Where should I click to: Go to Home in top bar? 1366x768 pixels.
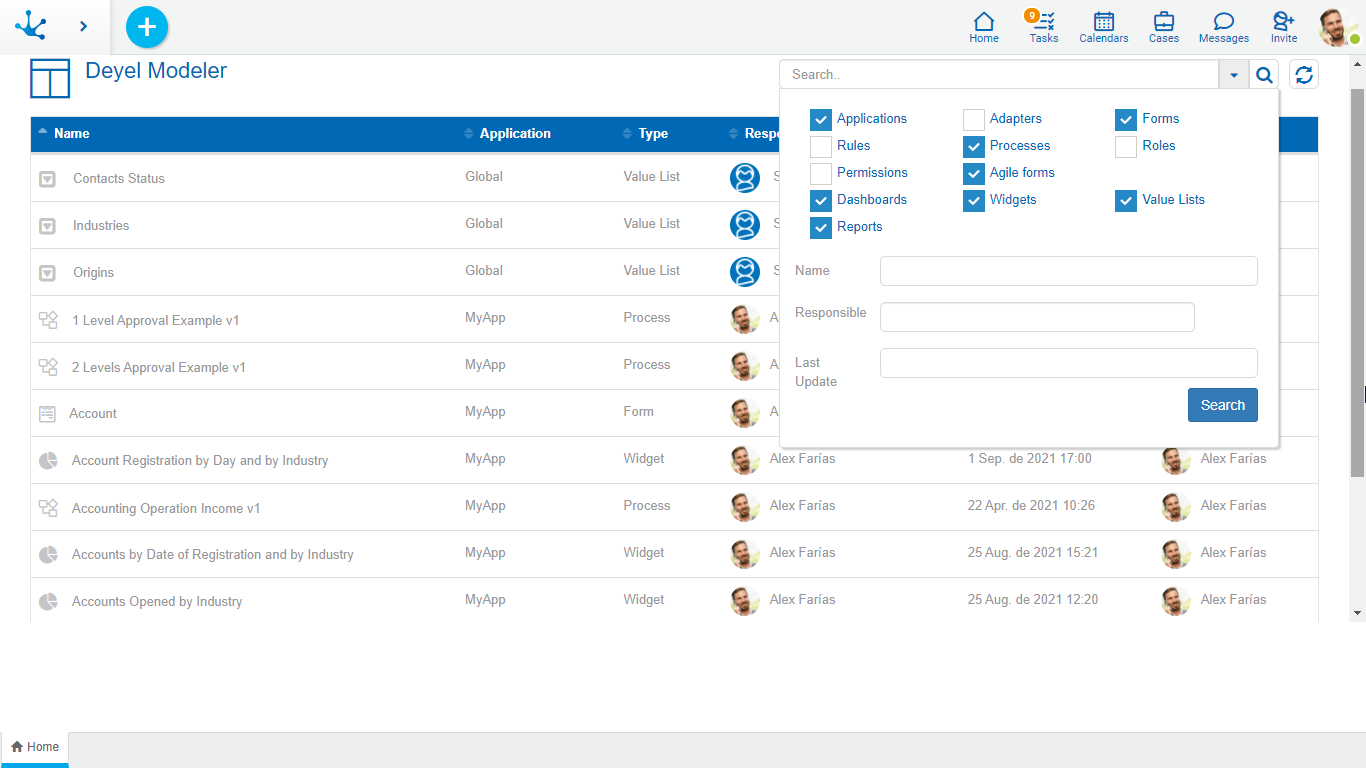tap(984, 27)
